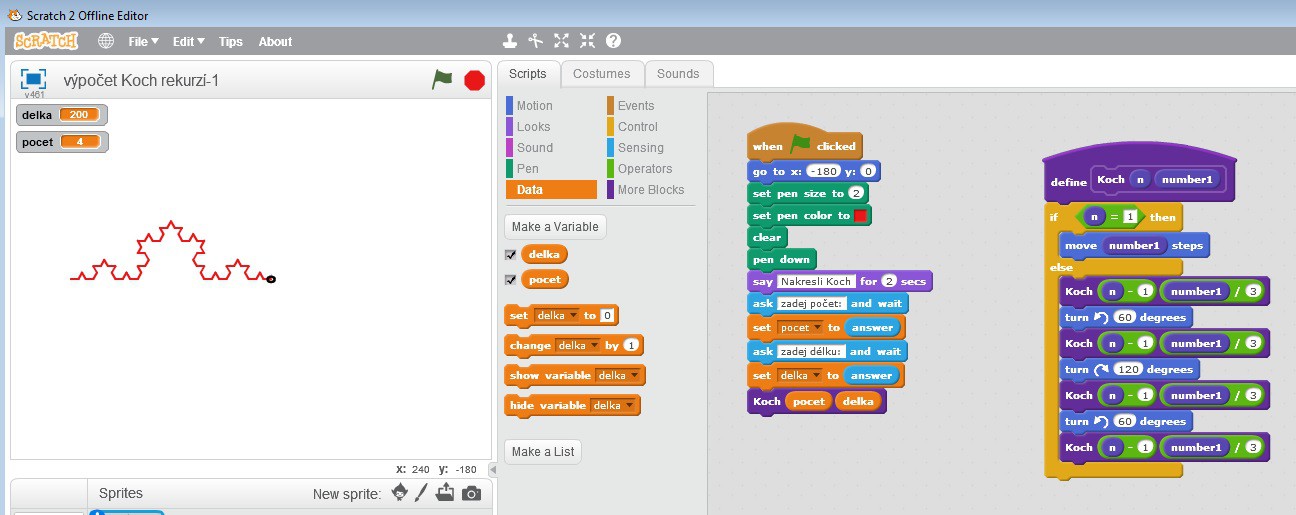Click the language globe icon
This screenshot has width=1296, height=515.
[x=106, y=41]
